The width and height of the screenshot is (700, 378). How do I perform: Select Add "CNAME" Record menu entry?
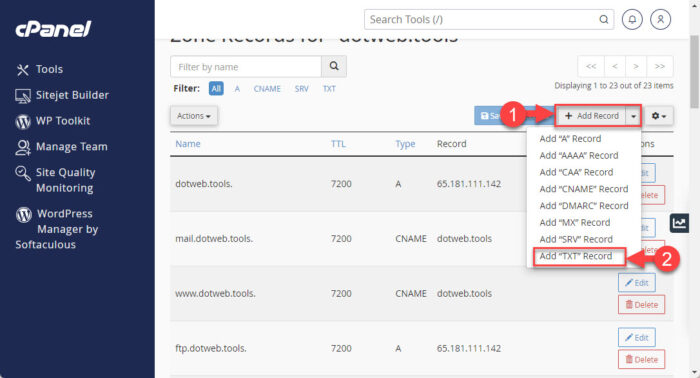coord(583,189)
